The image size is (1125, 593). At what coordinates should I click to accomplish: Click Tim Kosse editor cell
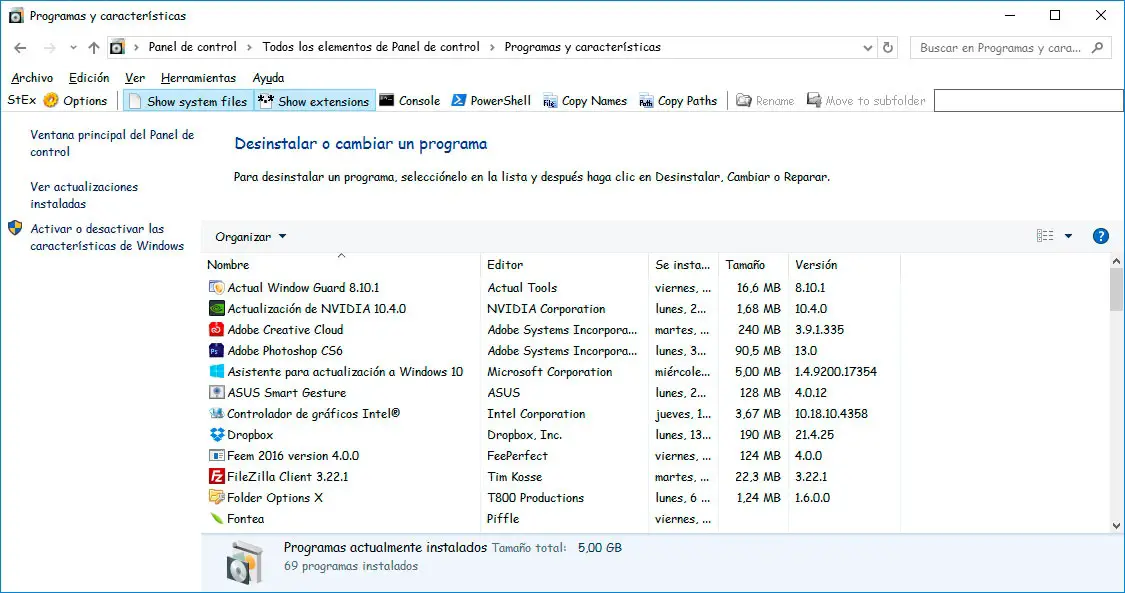514,477
